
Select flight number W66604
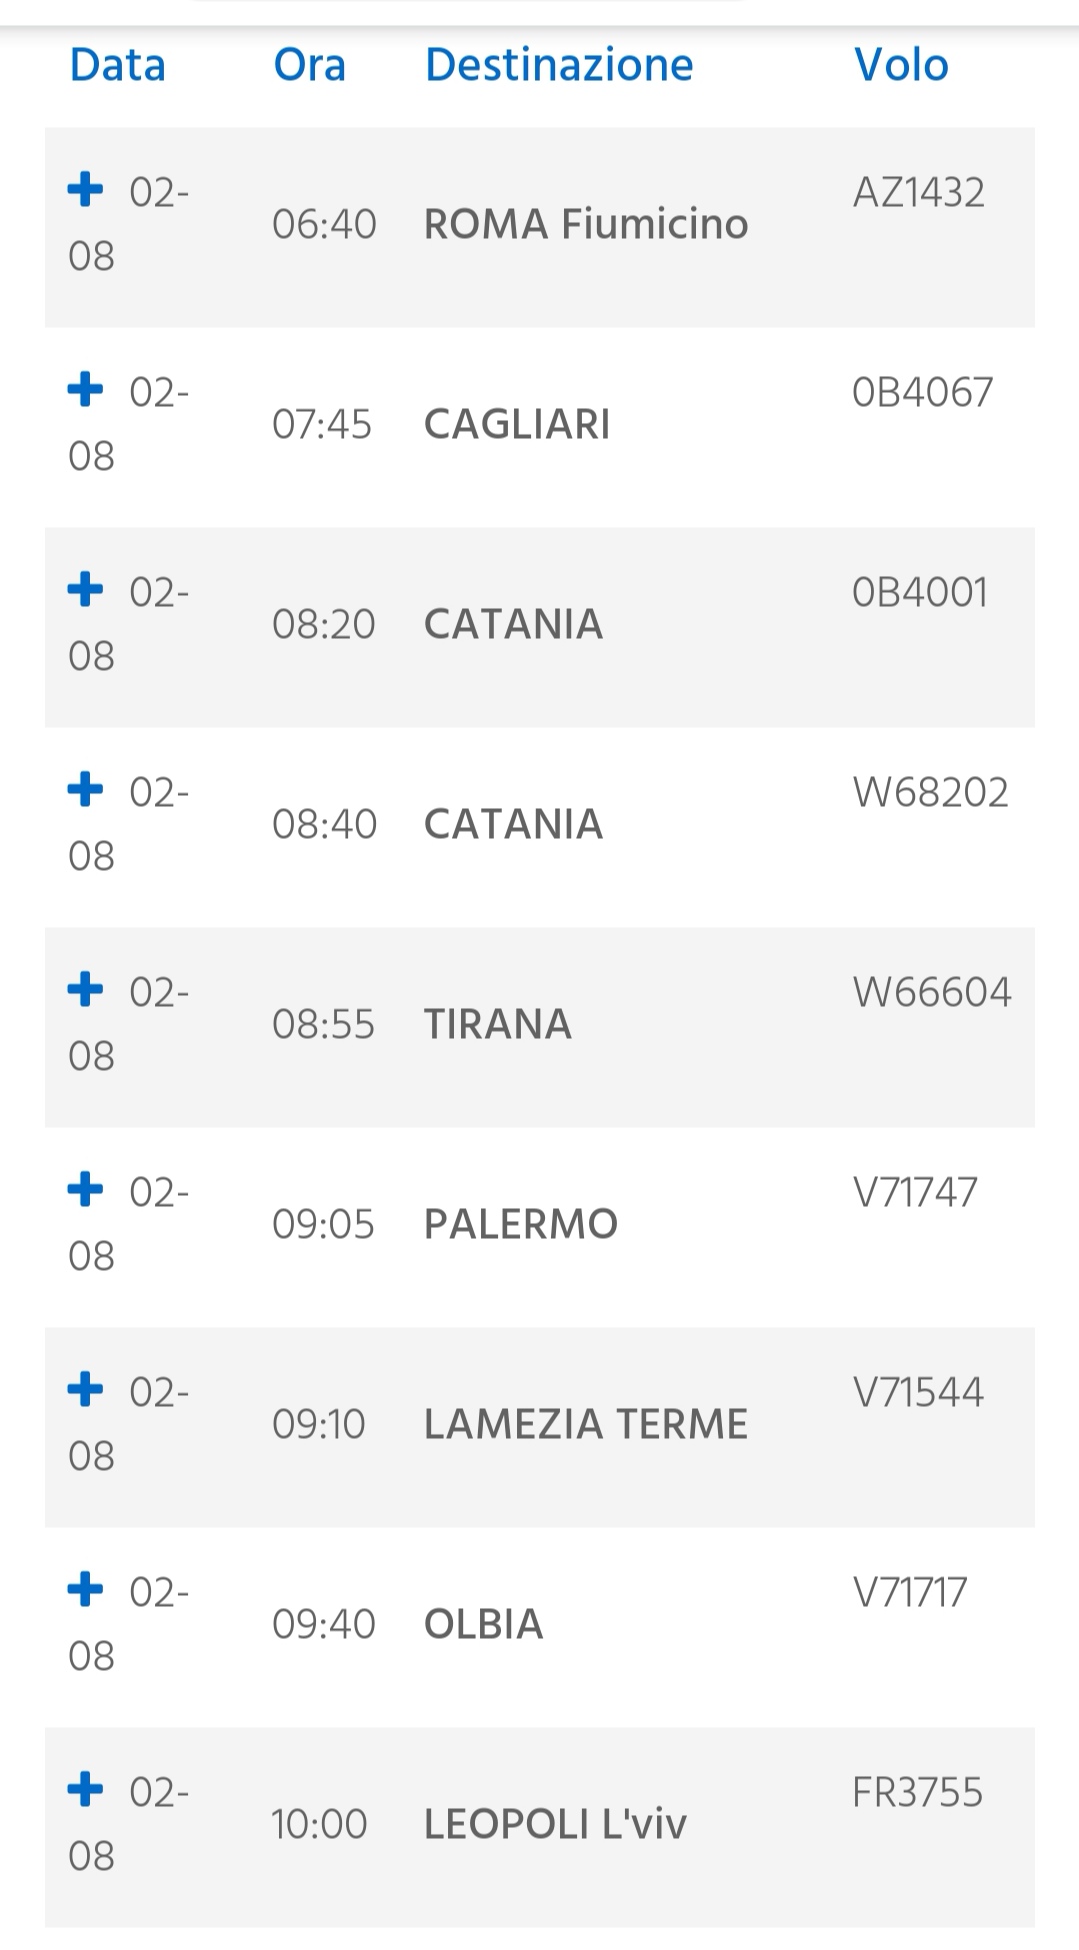coord(931,992)
